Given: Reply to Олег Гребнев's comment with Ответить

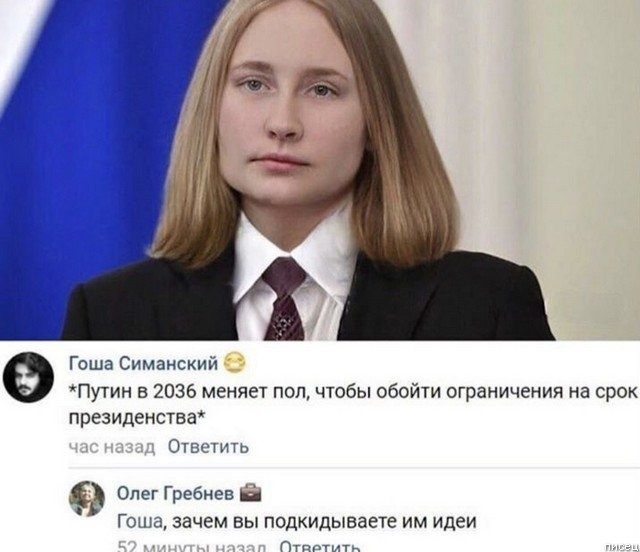Looking at the screenshot, I should tap(320, 546).
